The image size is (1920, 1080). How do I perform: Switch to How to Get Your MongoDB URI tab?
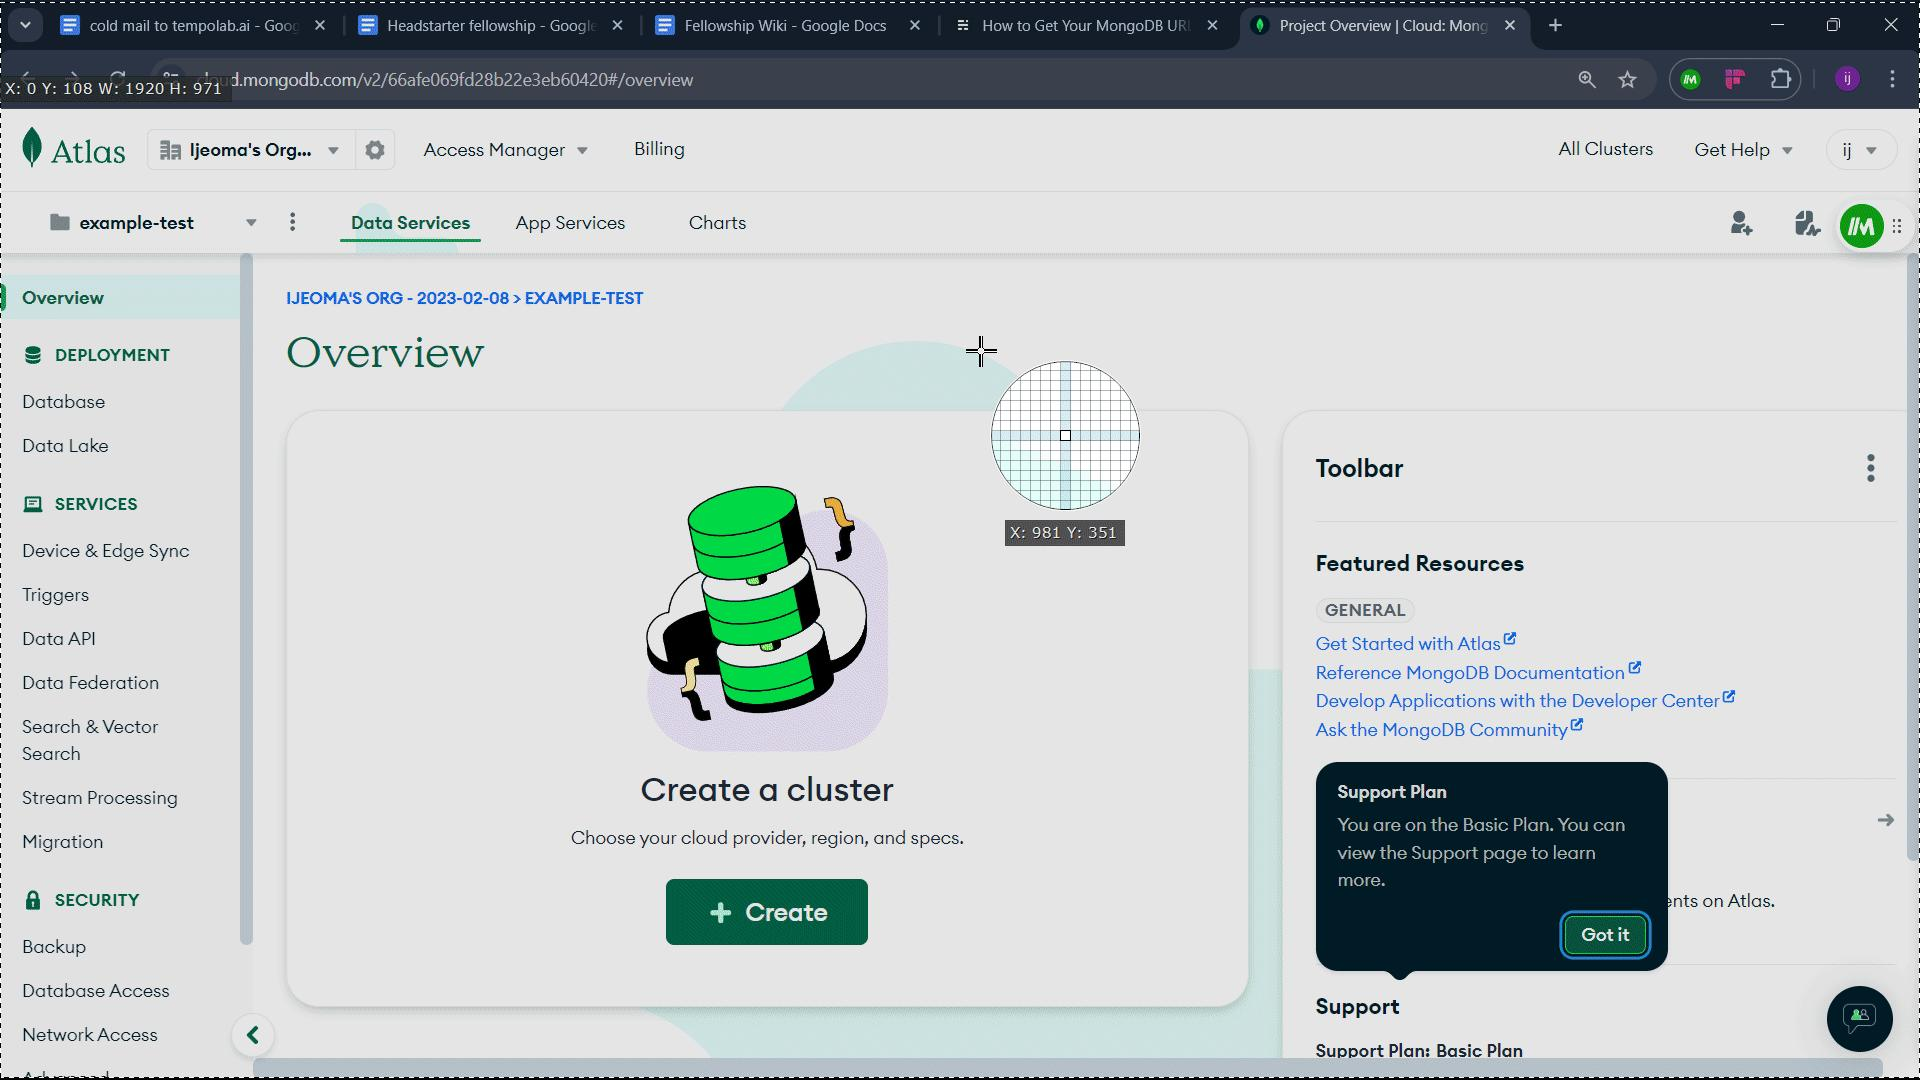[x=1087, y=26]
